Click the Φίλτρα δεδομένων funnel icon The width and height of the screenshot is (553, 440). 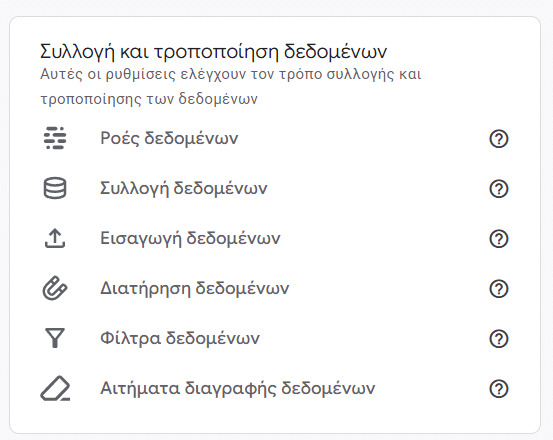[55, 338]
